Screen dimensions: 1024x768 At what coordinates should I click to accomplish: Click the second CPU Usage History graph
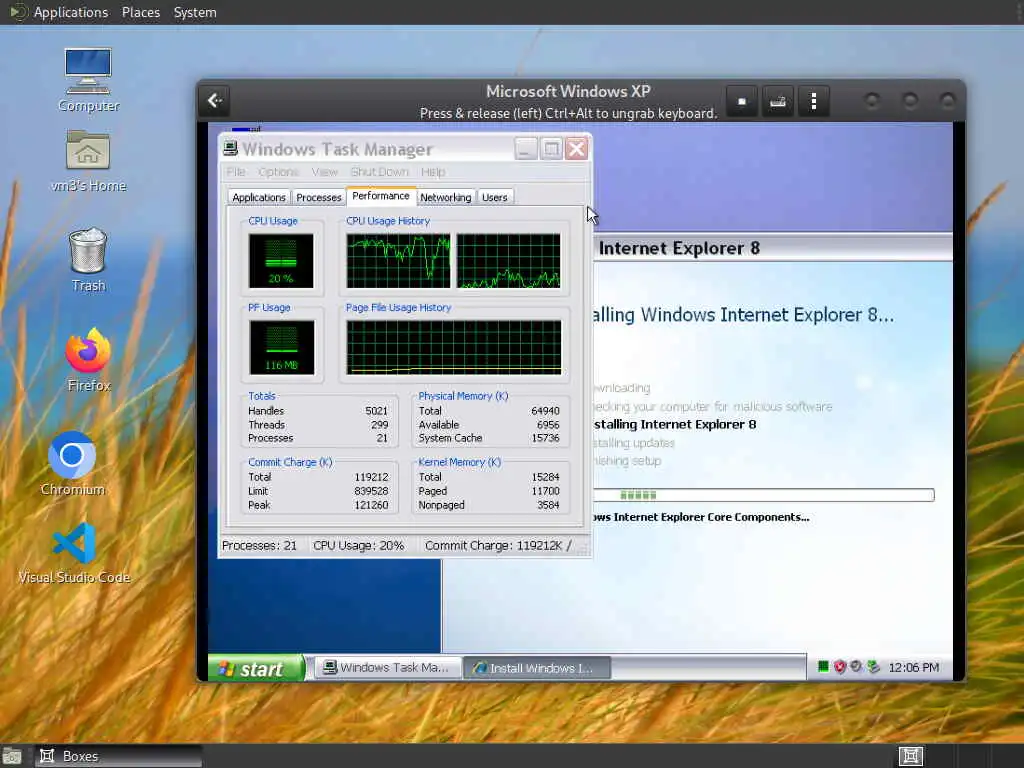(508, 261)
